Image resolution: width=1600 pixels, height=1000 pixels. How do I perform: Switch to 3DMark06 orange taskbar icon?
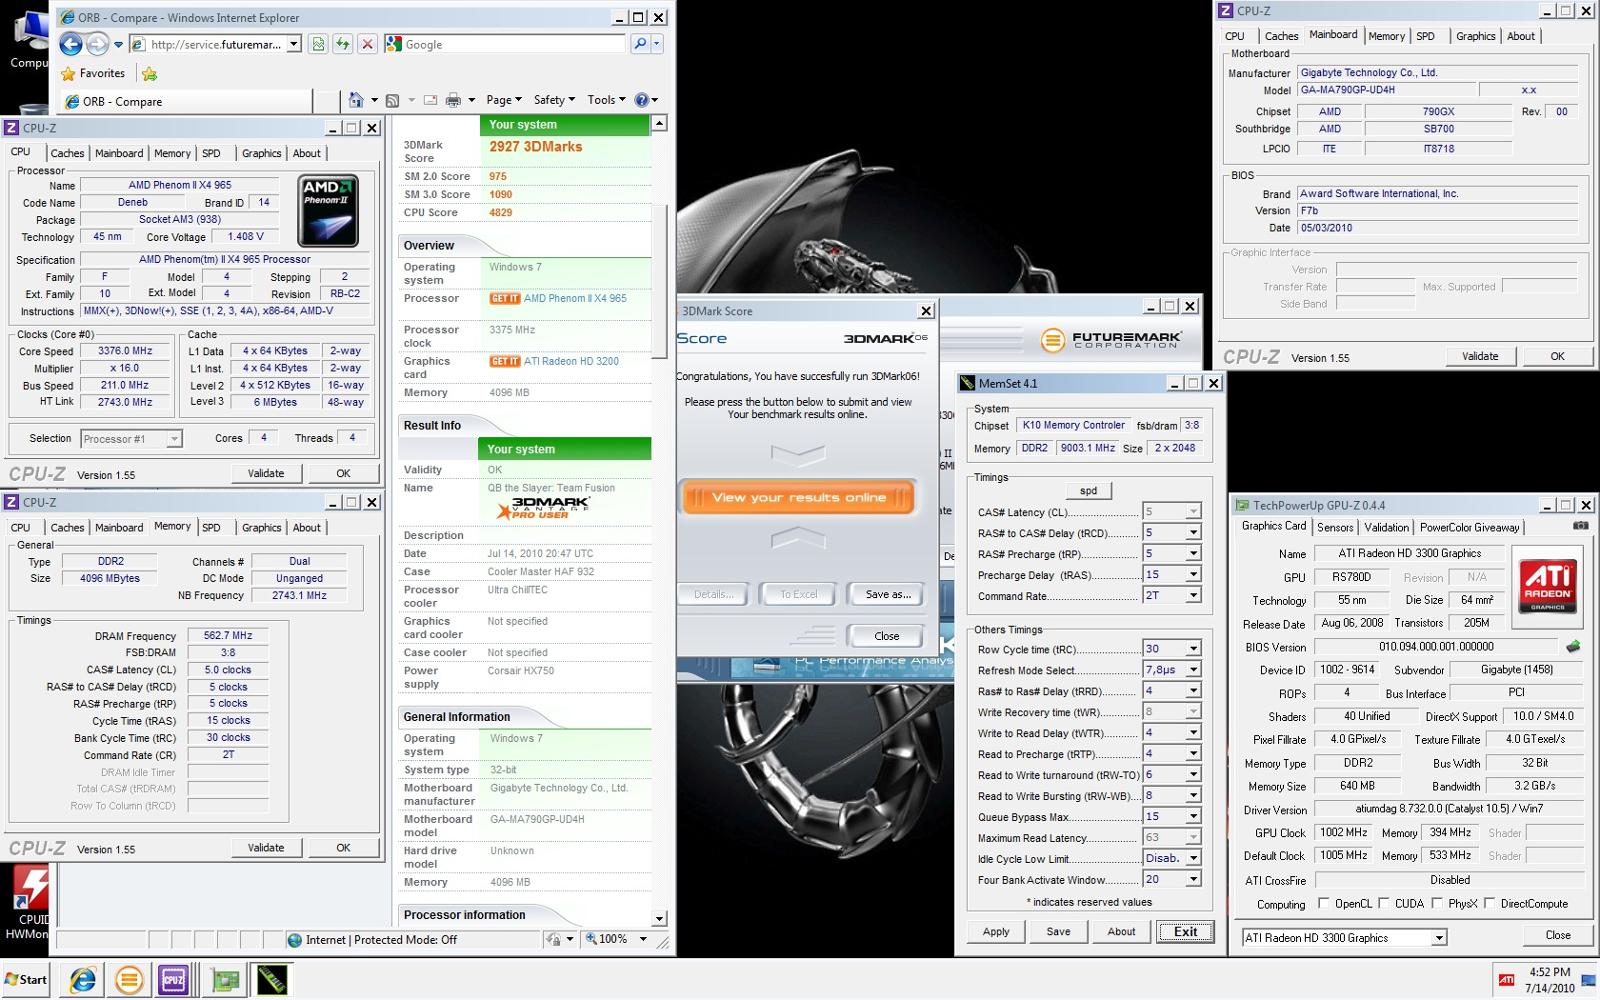pos(129,980)
